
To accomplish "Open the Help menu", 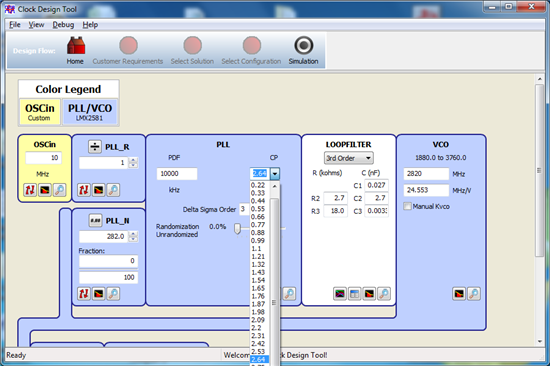I will (90, 25).
